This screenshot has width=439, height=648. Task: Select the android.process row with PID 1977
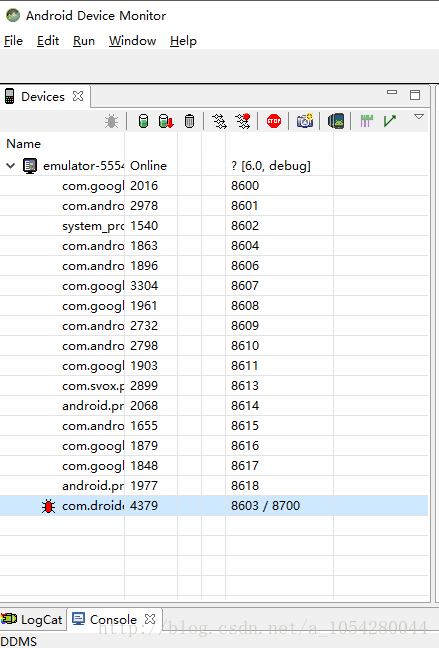coord(214,486)
